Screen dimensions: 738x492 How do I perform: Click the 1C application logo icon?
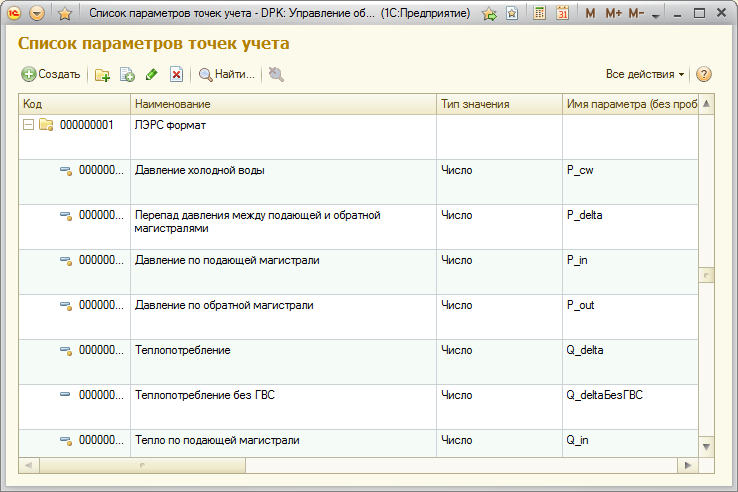14,13
